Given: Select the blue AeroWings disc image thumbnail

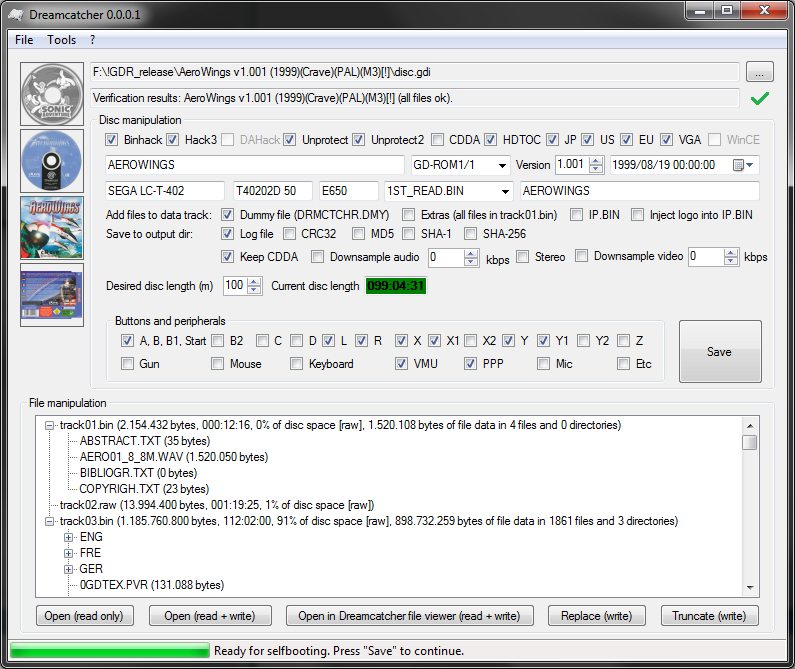Looking at the screenshot, I should pos(52,161).
